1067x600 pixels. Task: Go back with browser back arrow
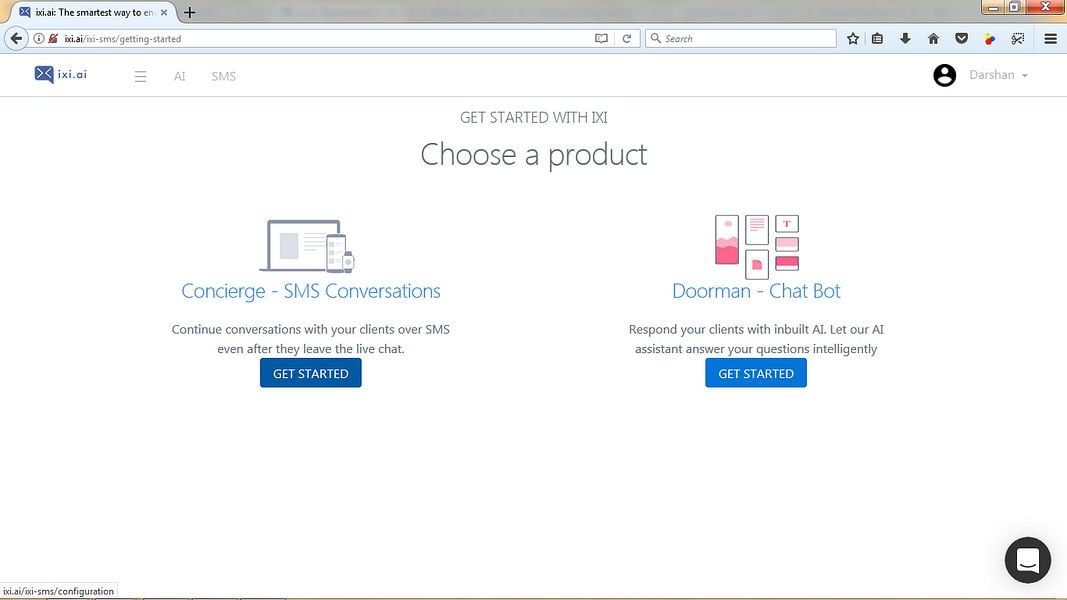16,39
